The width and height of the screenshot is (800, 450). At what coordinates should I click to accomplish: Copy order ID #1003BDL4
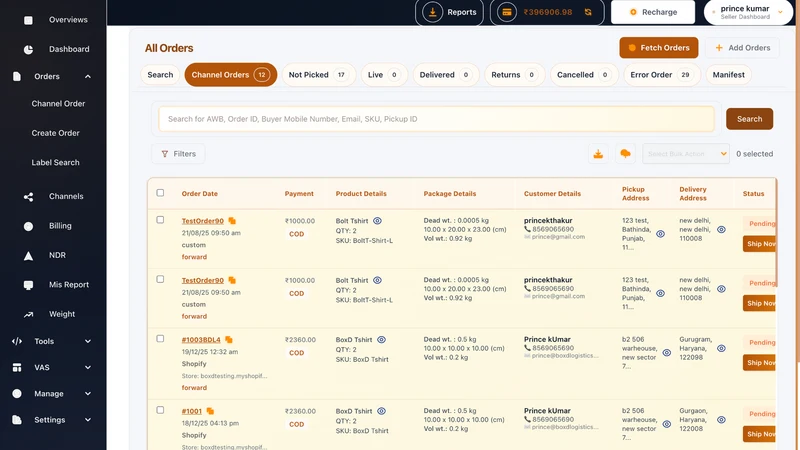click(x=229, y=339)
